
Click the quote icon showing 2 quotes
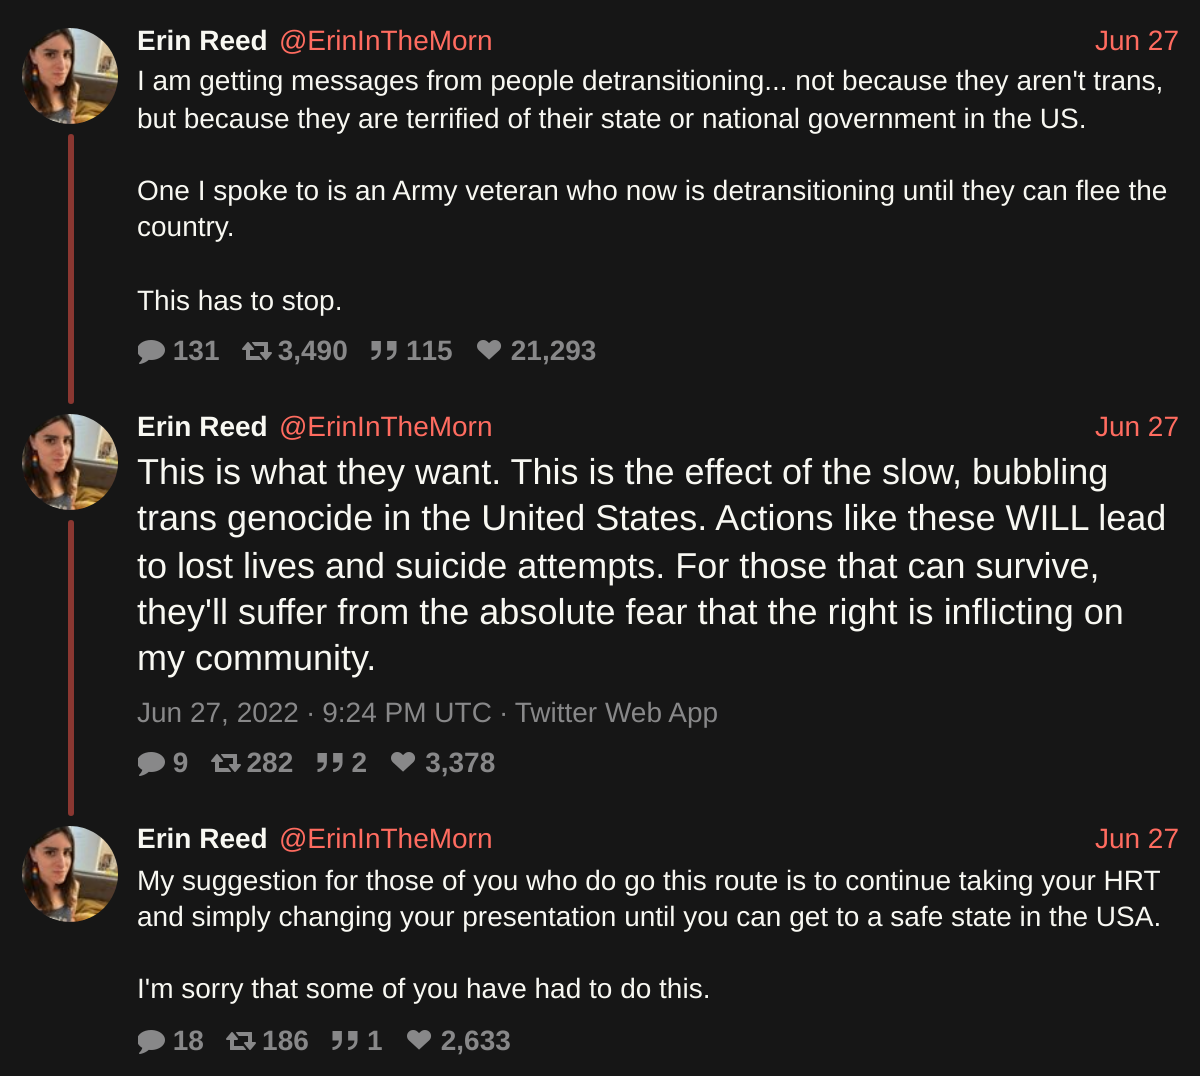pyautogui.click(x=330, y=763)
